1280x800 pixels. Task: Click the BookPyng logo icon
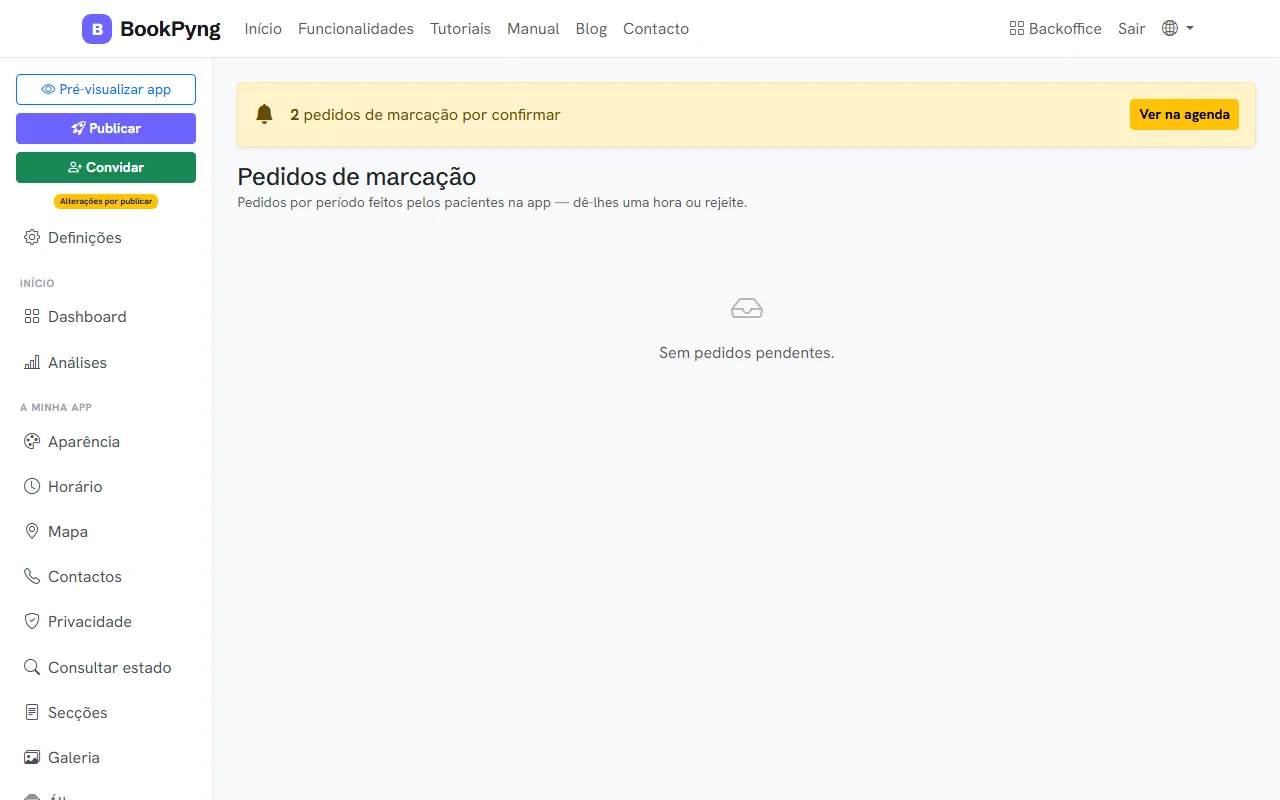pyautogui.click(x=97, y=29)
